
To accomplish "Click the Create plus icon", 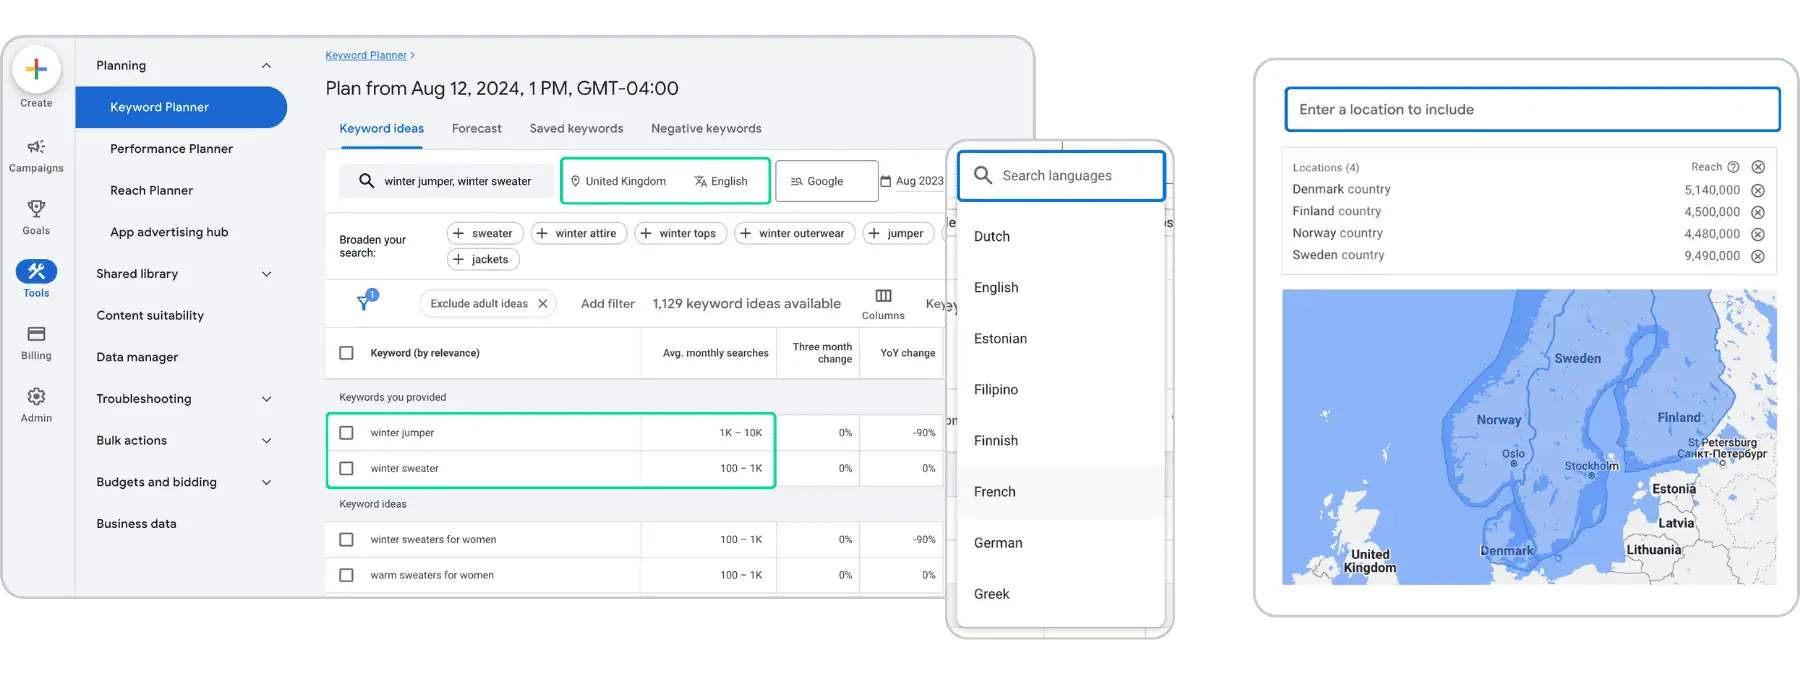I will tap(36, 69).
